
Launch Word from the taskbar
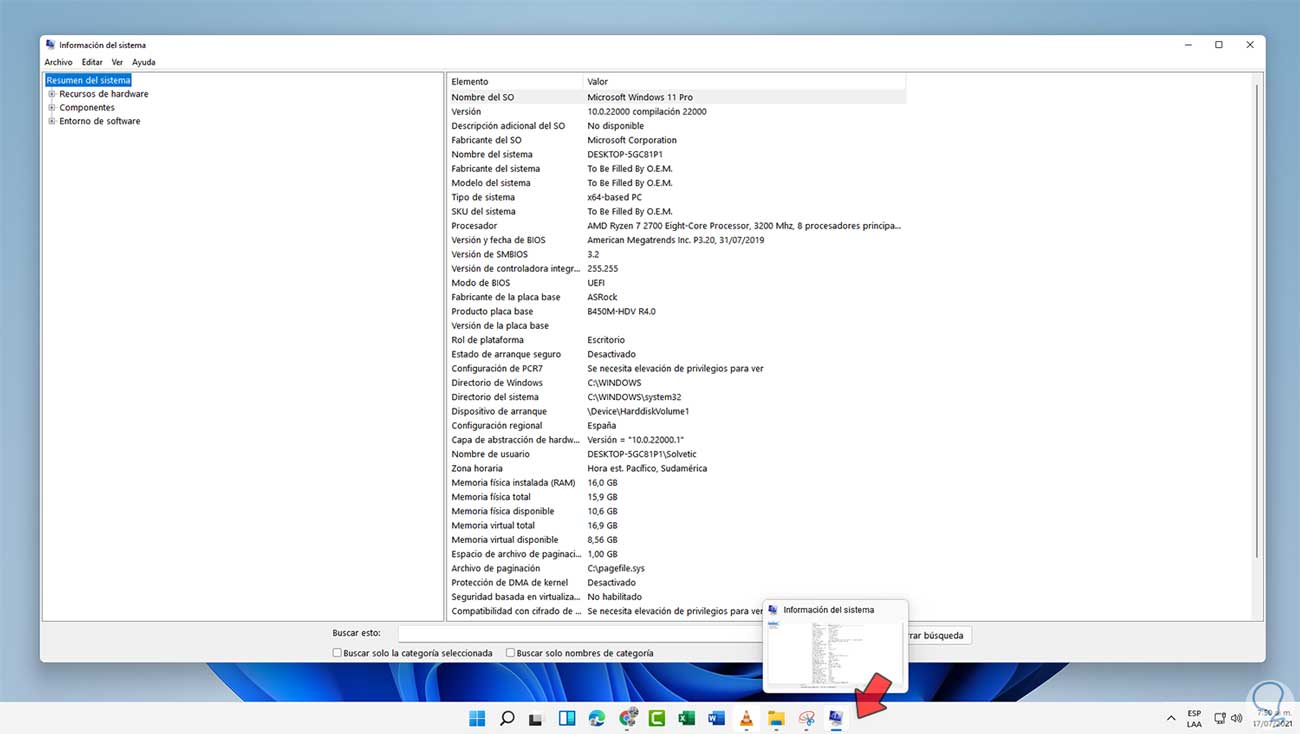click(x=716, y=718)
